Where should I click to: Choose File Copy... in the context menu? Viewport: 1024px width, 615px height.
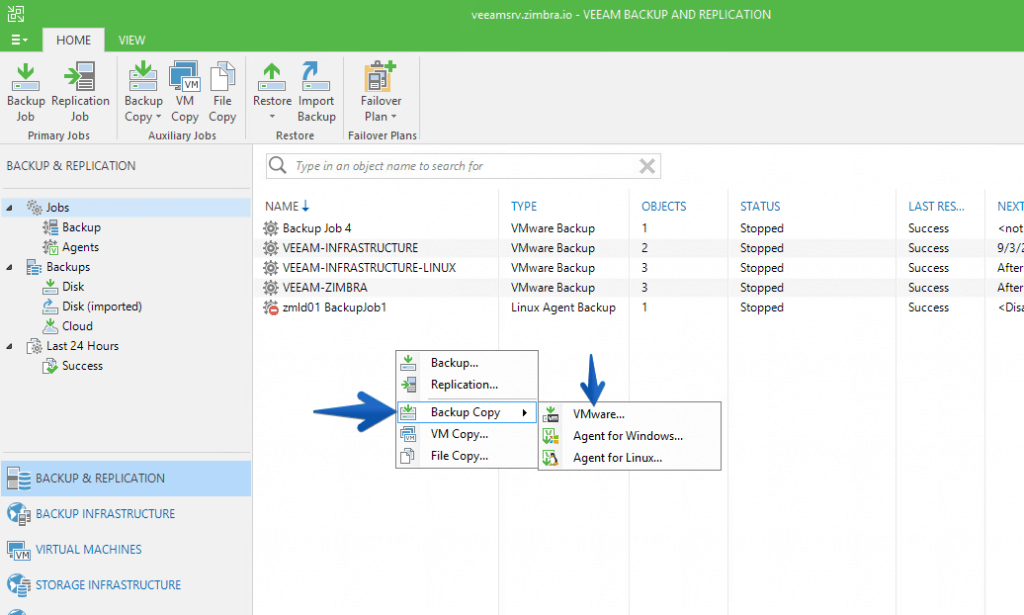pos(467,456)
